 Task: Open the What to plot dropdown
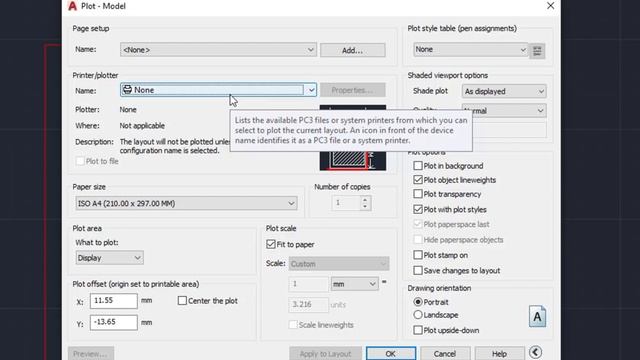(x=109, y=258)
